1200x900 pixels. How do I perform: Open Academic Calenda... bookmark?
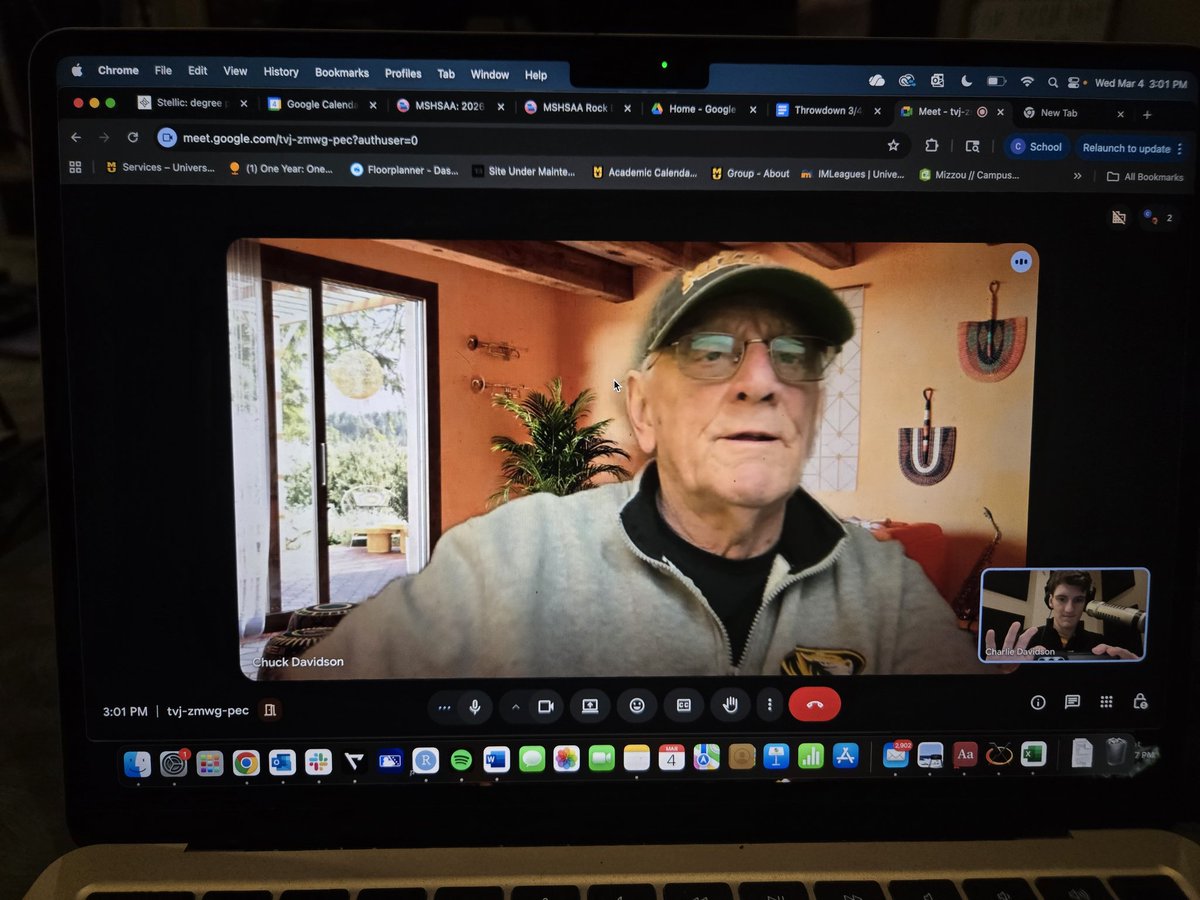click(645, 172)
